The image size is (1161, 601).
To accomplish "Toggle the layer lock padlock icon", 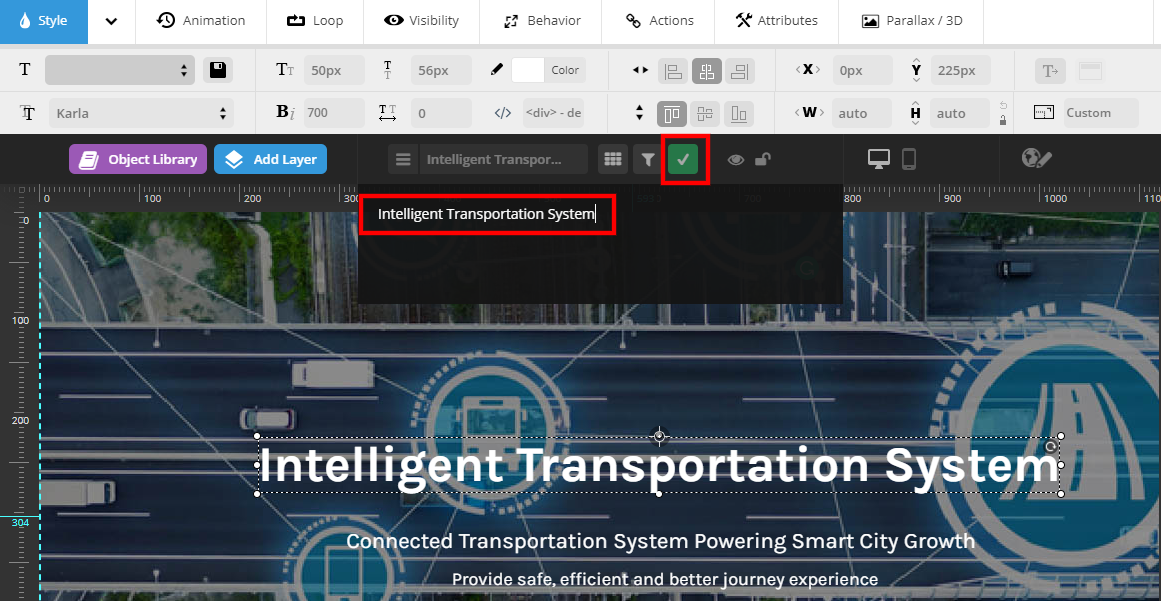I will (x=763, y=158).
